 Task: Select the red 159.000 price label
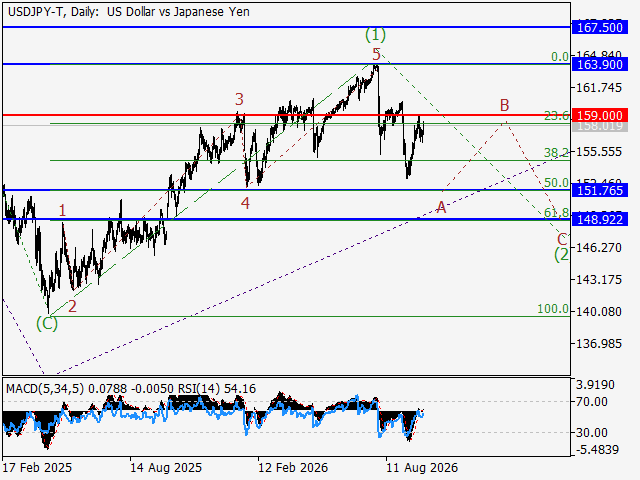(600, 116)
